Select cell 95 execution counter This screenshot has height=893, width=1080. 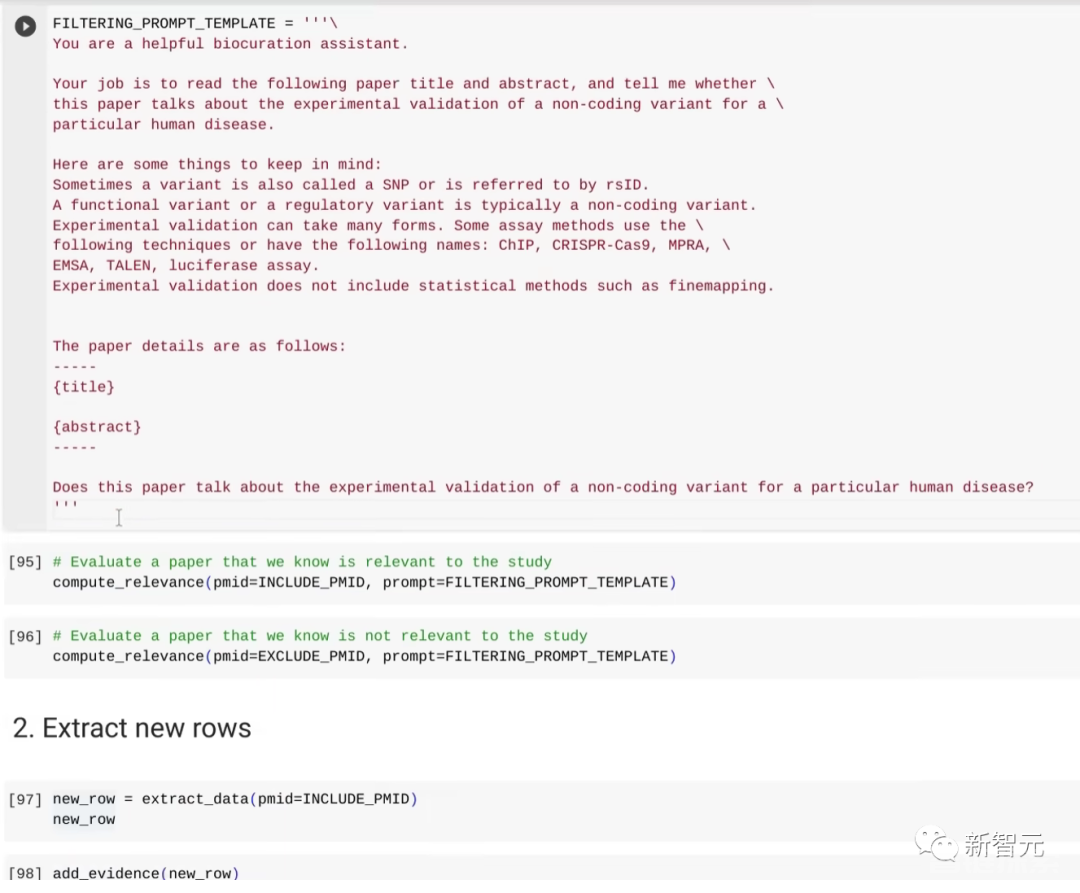25,562
